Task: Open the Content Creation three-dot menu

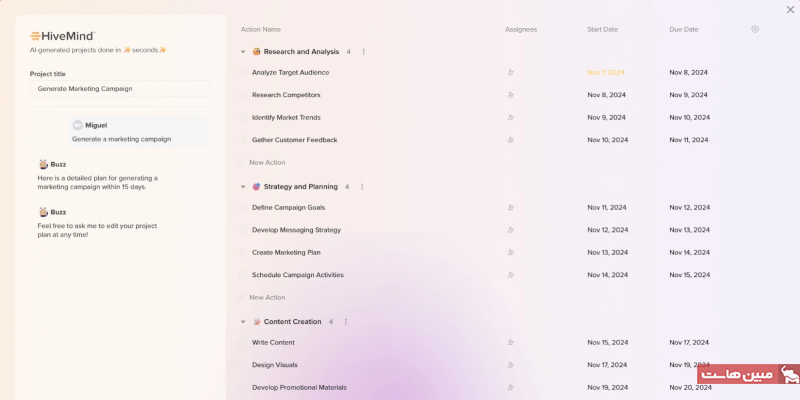Action: pyautogui.click(x=346, y=322)
